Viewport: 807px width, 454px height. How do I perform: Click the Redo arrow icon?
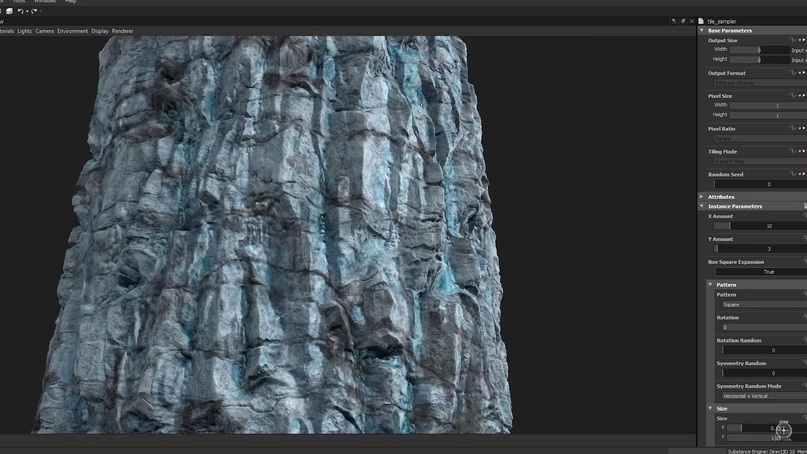coord(34,11)
